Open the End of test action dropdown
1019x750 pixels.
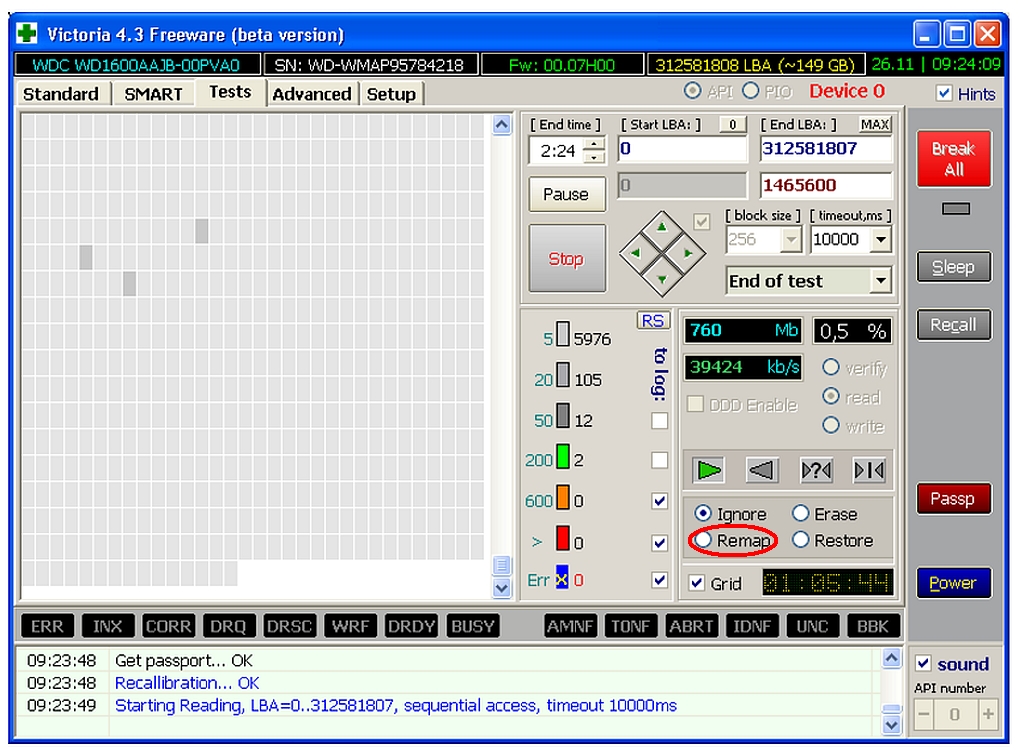[881, 281]
